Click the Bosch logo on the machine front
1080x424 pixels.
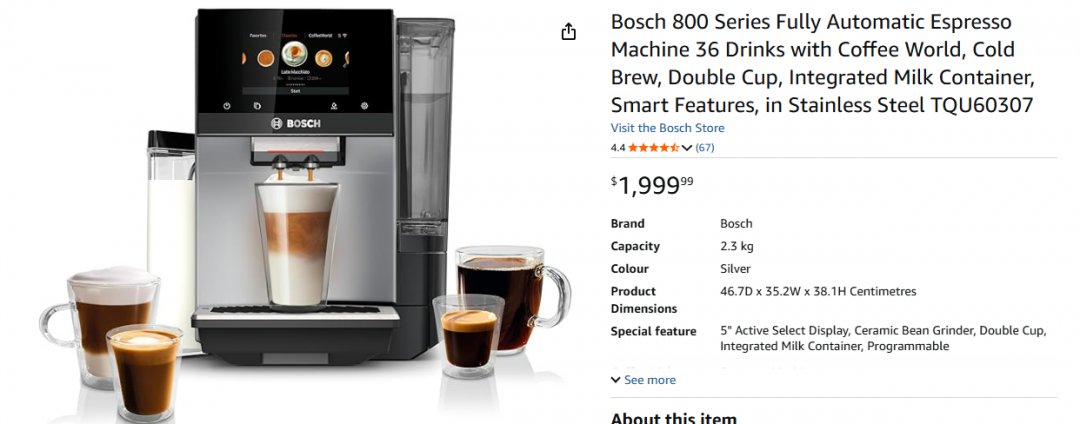point(295,123)
